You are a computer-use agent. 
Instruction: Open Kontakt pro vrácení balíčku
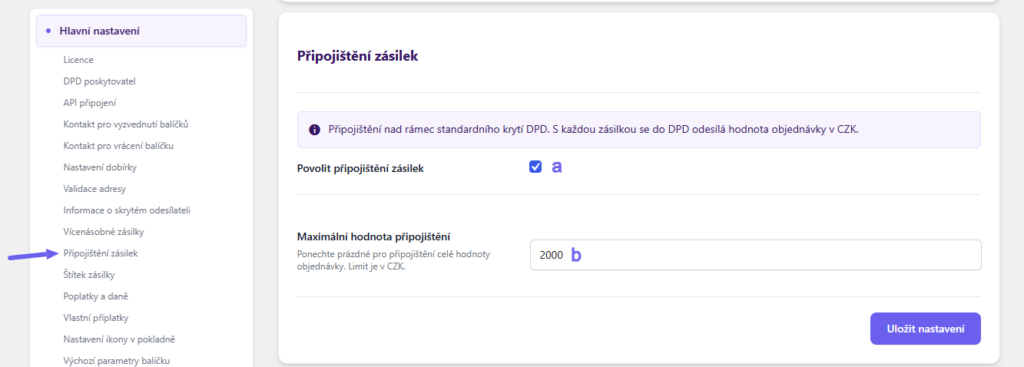118,146
